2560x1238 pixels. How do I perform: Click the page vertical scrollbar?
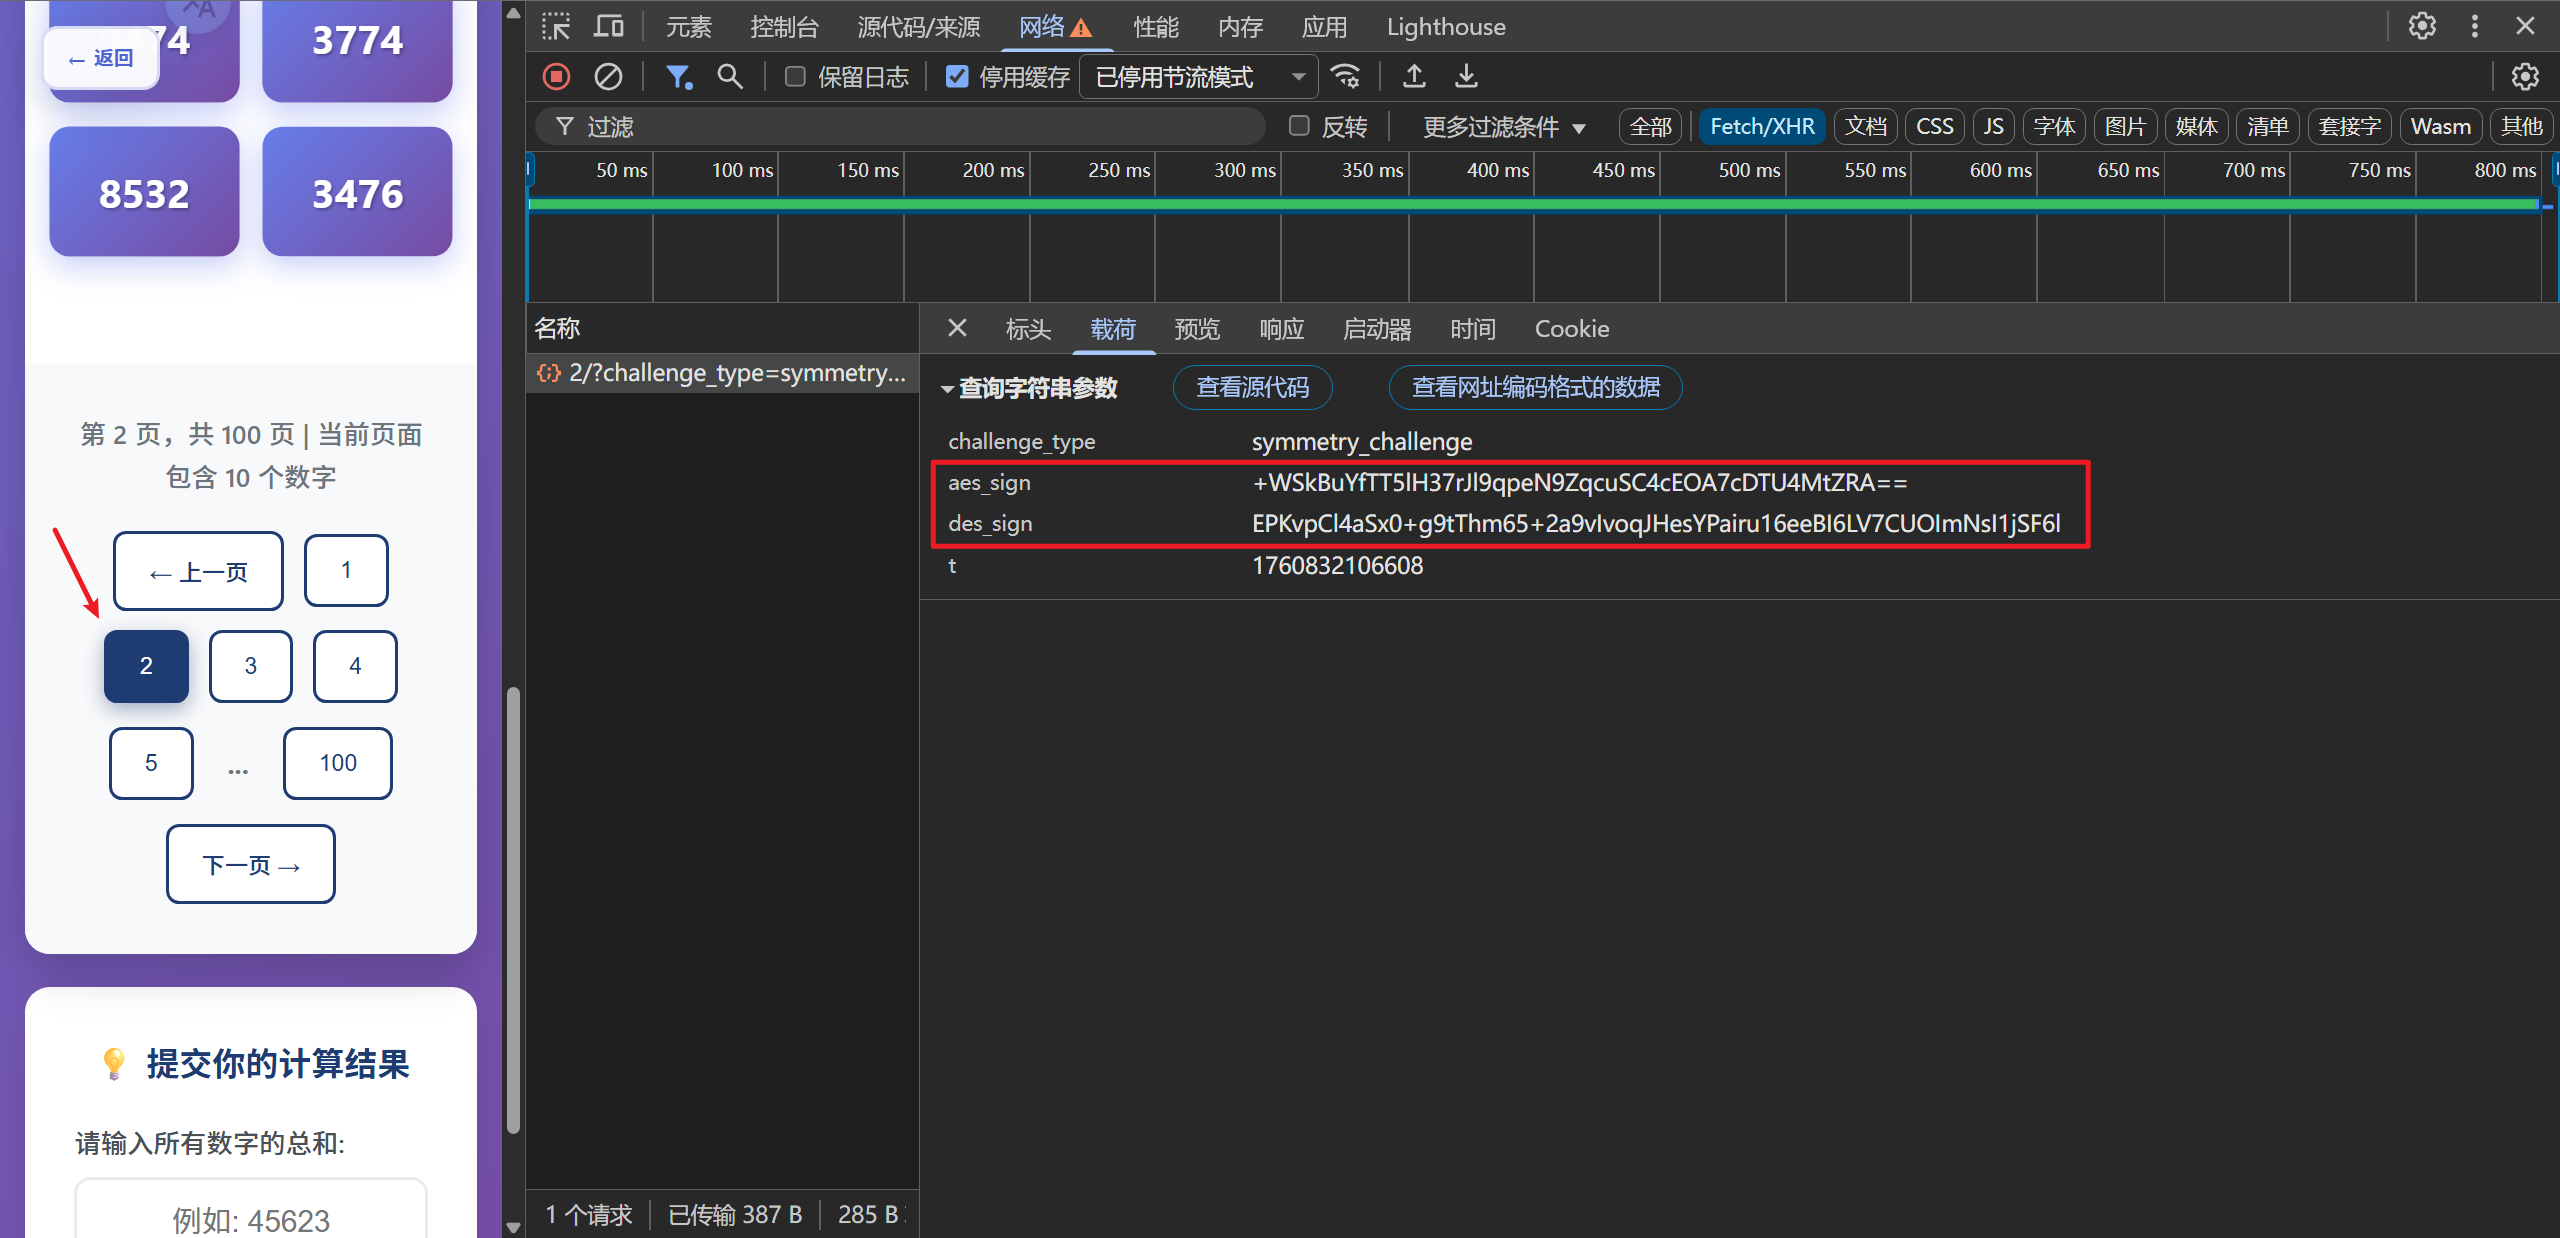click(x=513, y=908)
